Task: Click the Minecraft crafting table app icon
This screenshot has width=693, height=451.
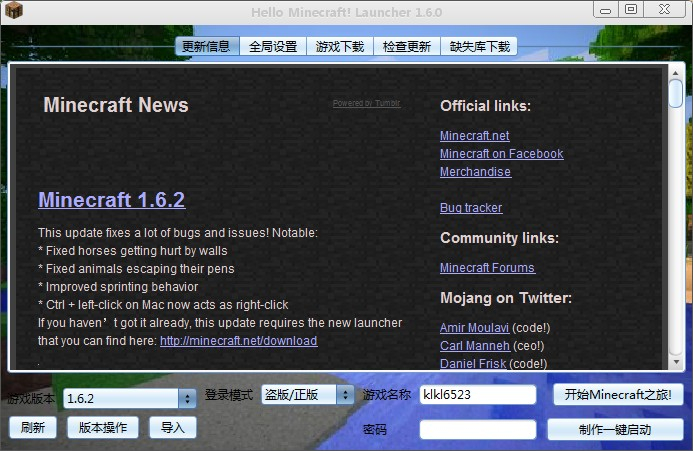Action: pos(14,10)
